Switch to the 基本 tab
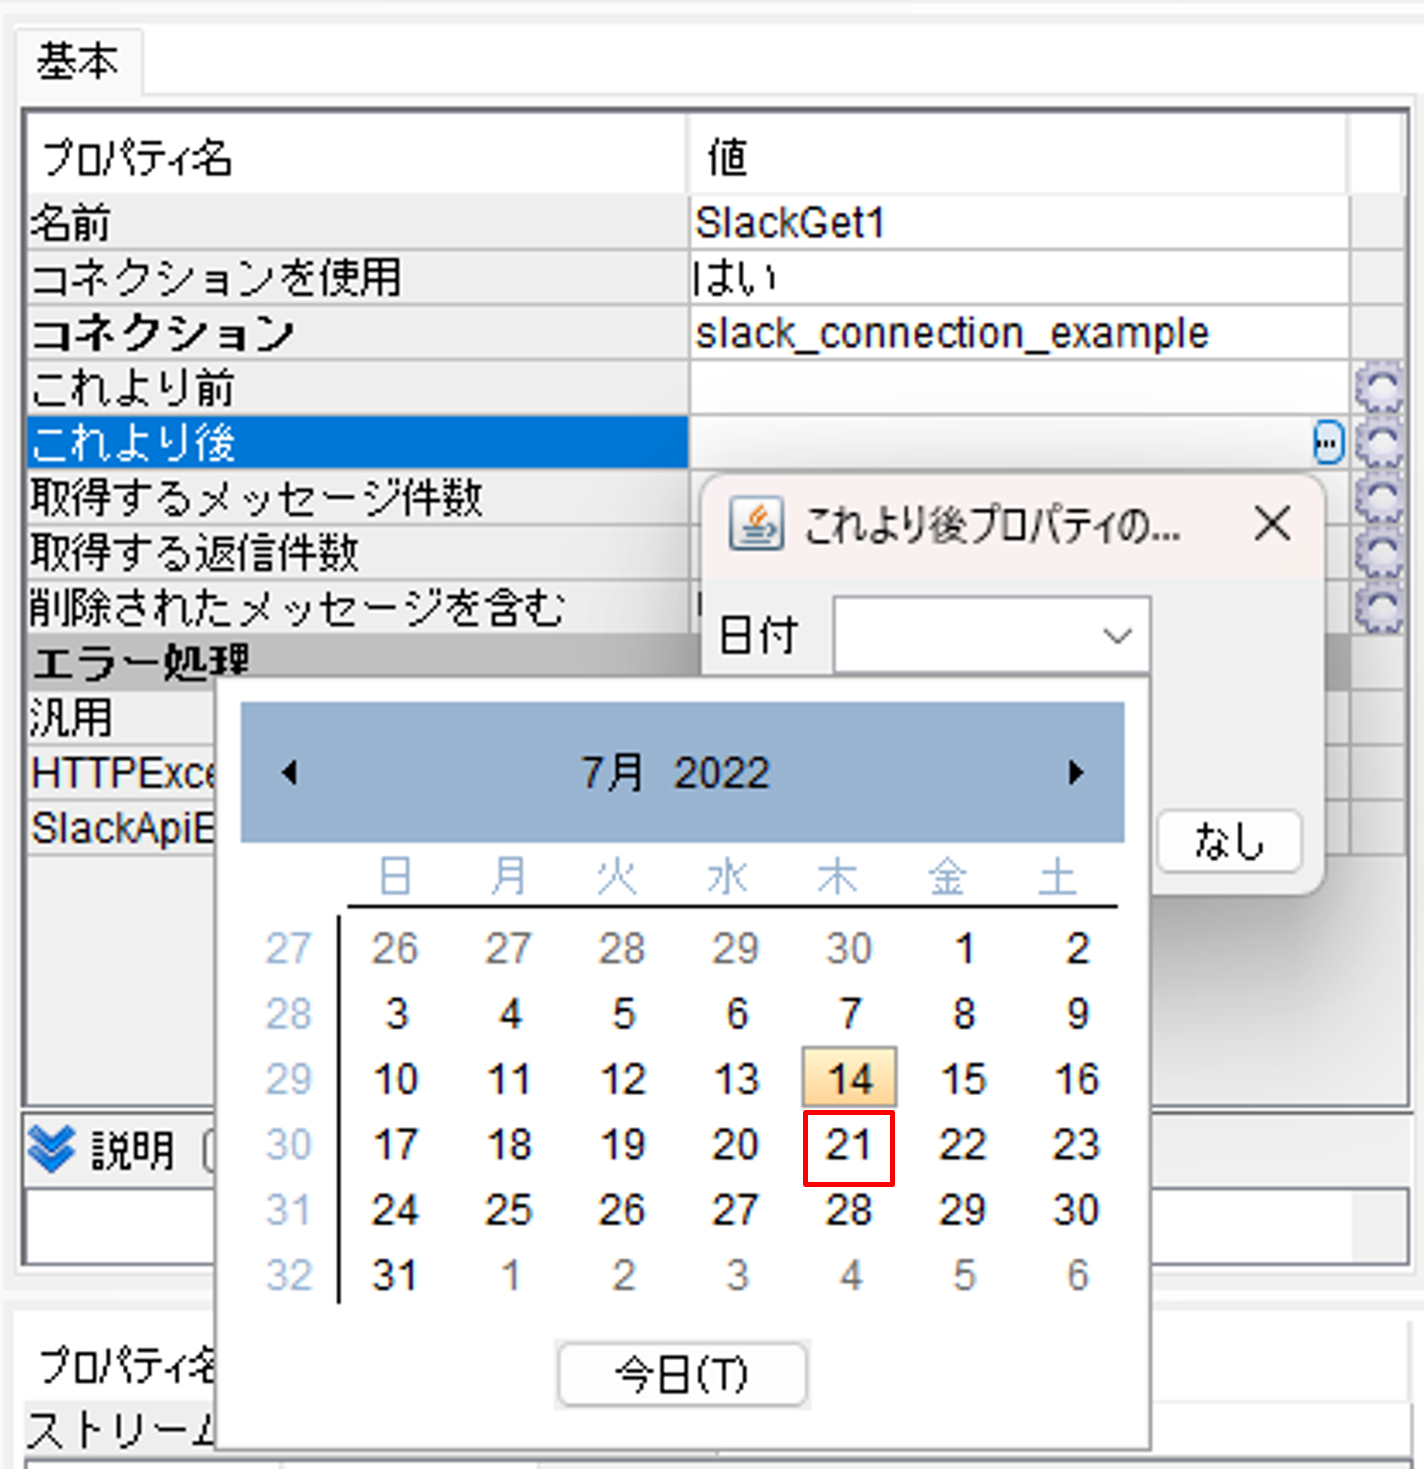This screenshot has height=1469, width=1424. click(78, 61)
